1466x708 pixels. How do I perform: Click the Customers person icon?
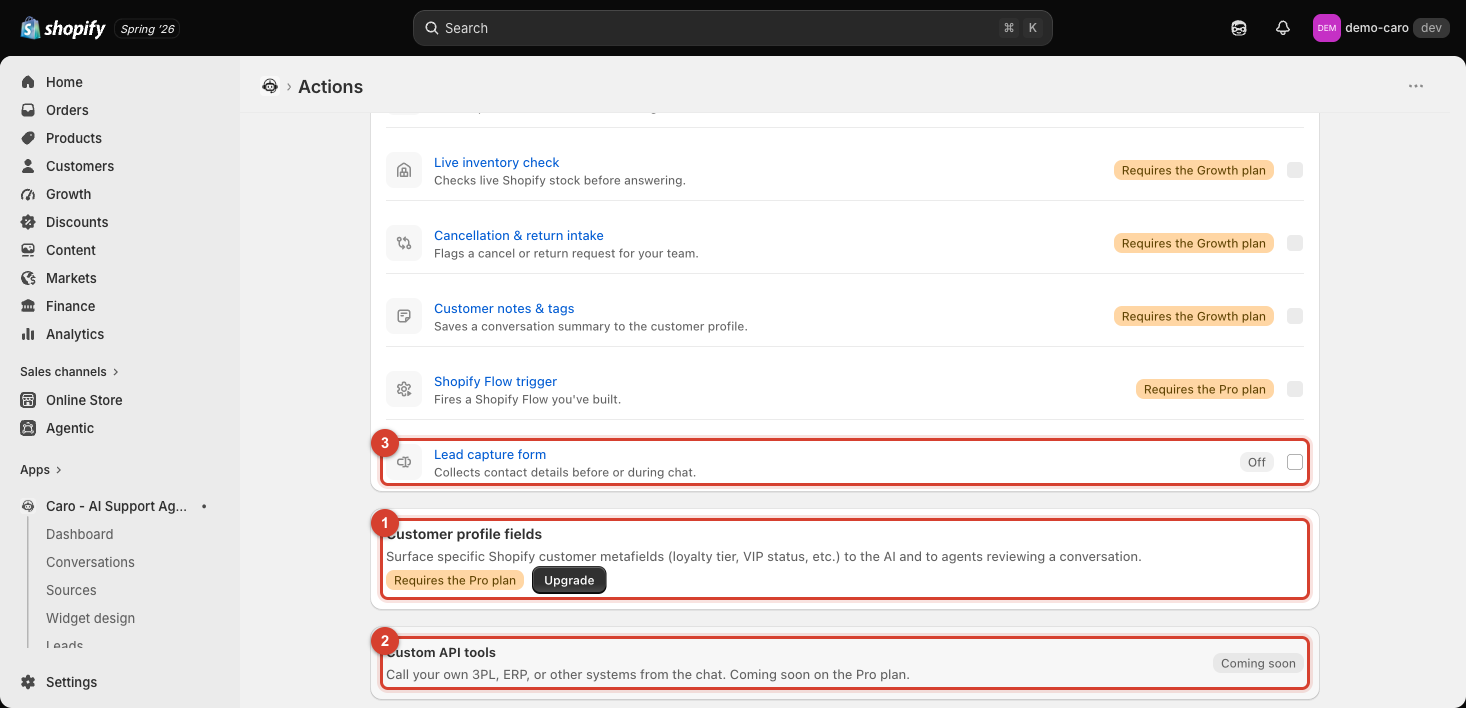coord(28,166)
